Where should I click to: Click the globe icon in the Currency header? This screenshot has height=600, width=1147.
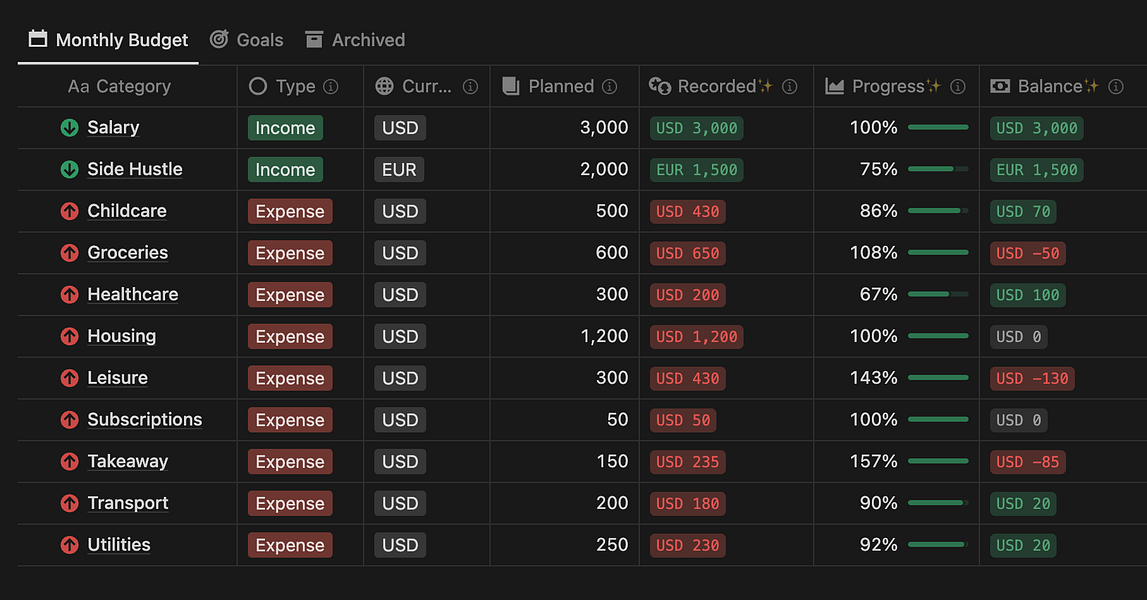point(384,86)
